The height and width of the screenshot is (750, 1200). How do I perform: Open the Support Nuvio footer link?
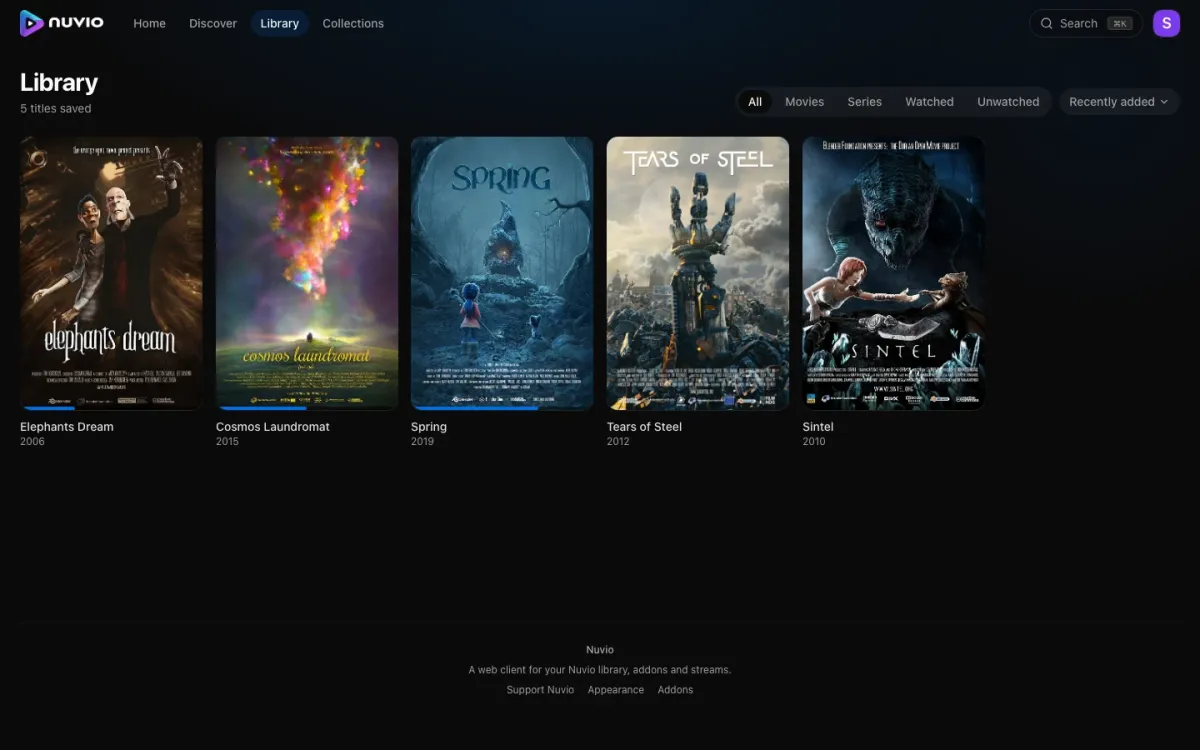pos(540,690)
